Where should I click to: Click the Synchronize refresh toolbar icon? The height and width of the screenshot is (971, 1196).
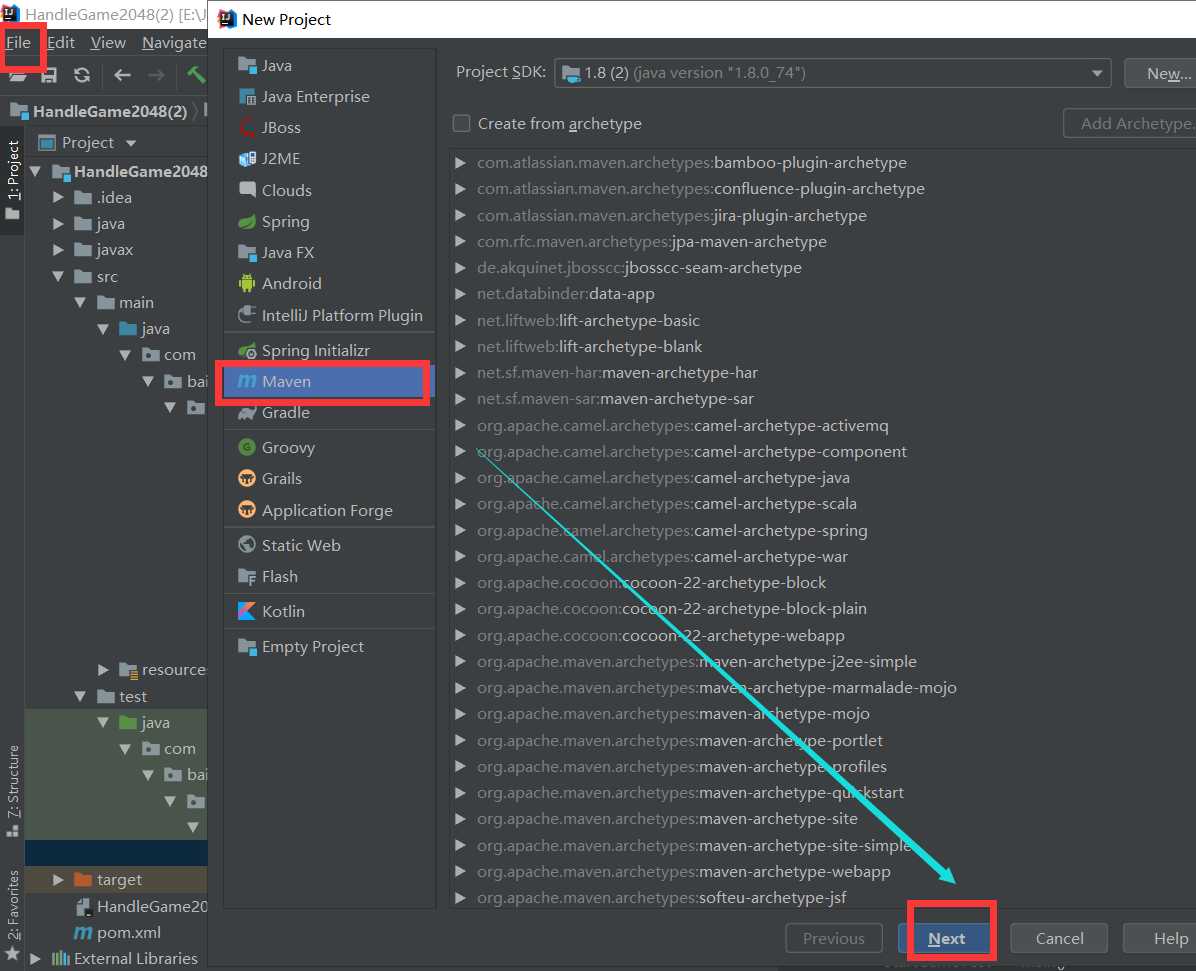(x=82, y=75)
